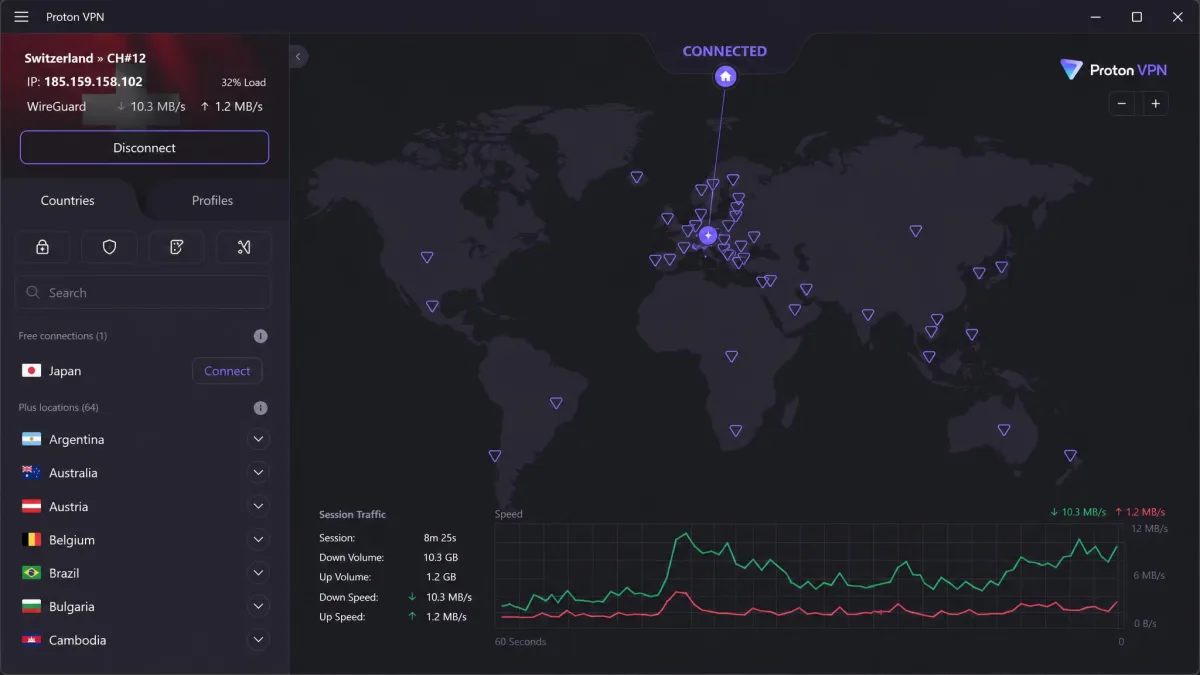Expand the Argentina server list
The height and width of the screenshot is (675, 1200).
point(258,439)
